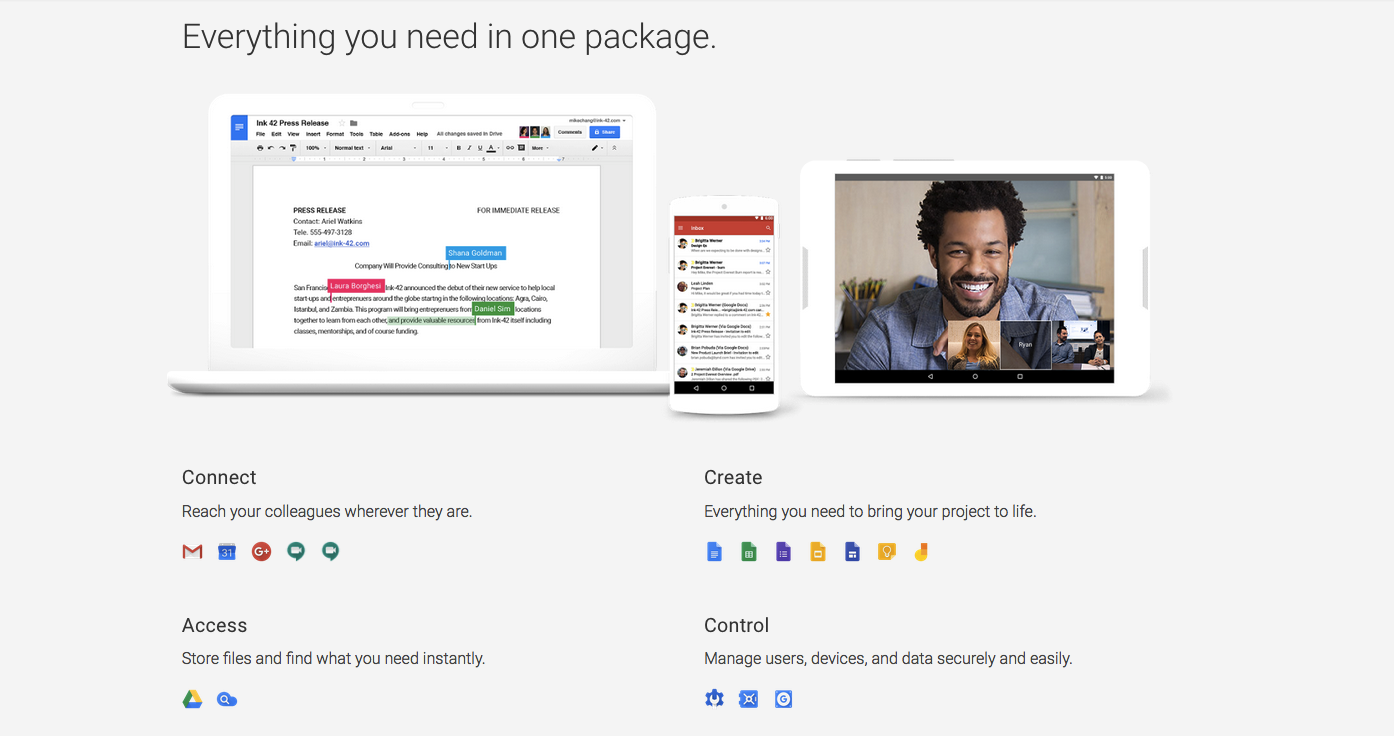
Task: Click the dark blue Google Sites icon
Action: point(852,551)
